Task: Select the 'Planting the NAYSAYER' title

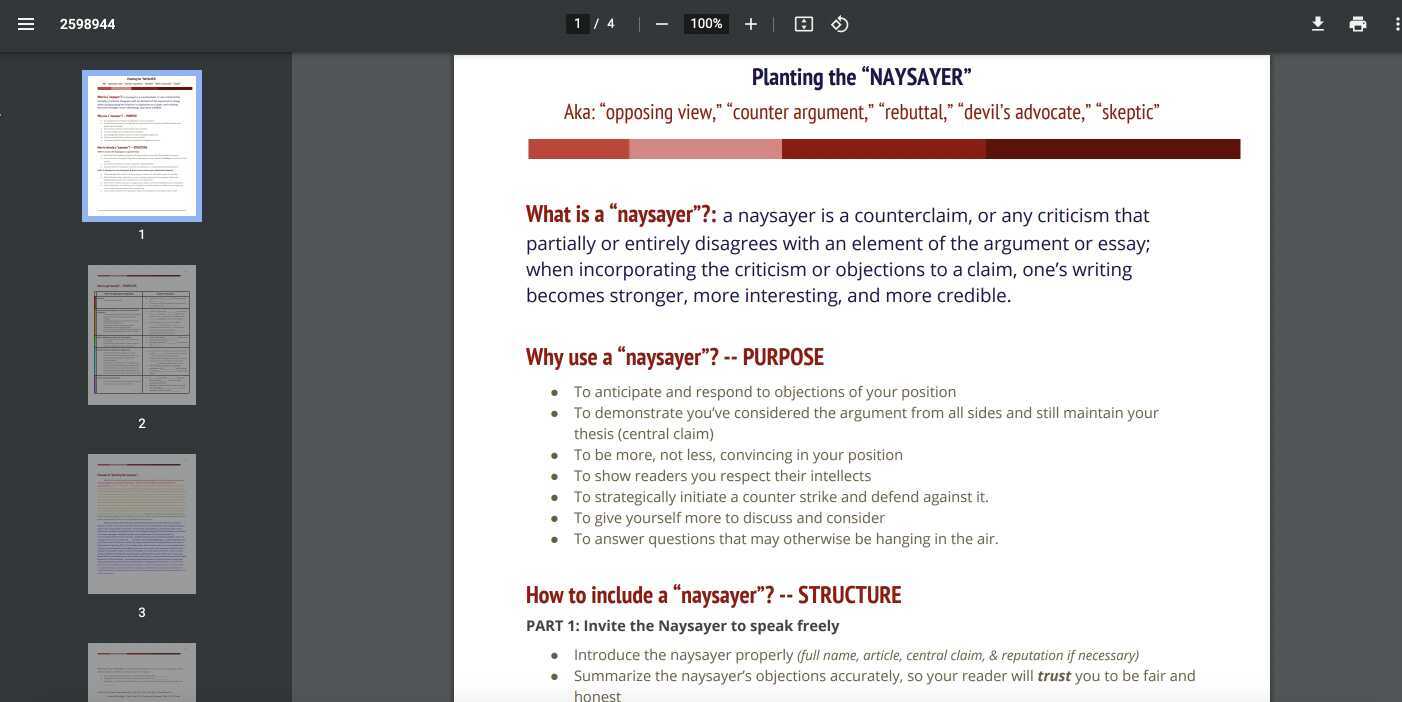Action: tap(861, 77)
